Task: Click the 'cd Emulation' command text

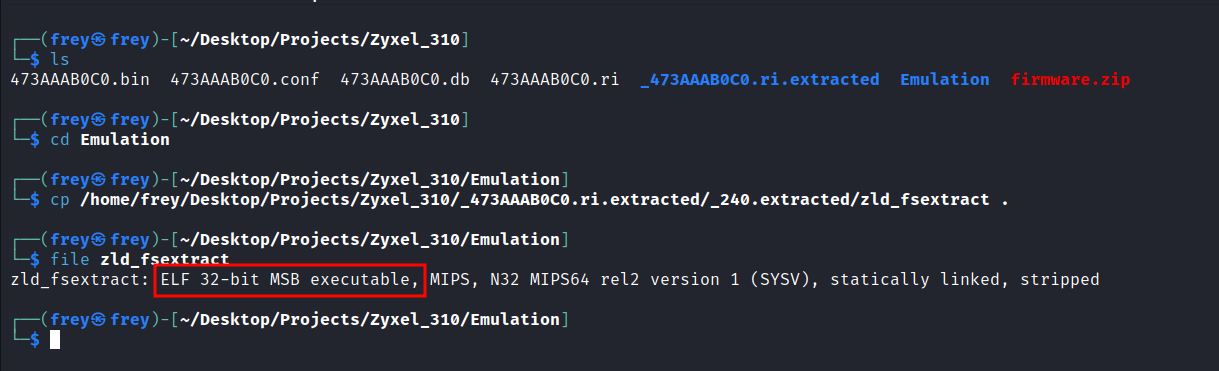Action: point(110,139)
